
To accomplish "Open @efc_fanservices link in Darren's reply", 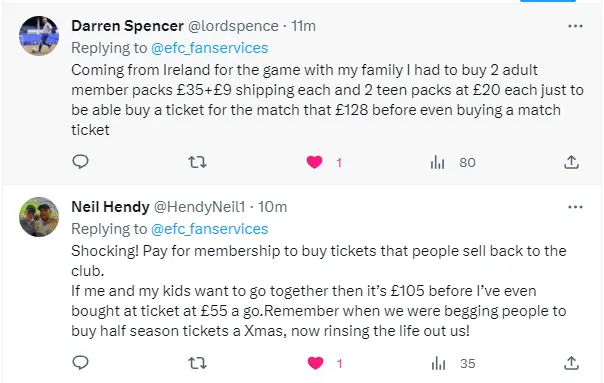I will tap(210, 48).
